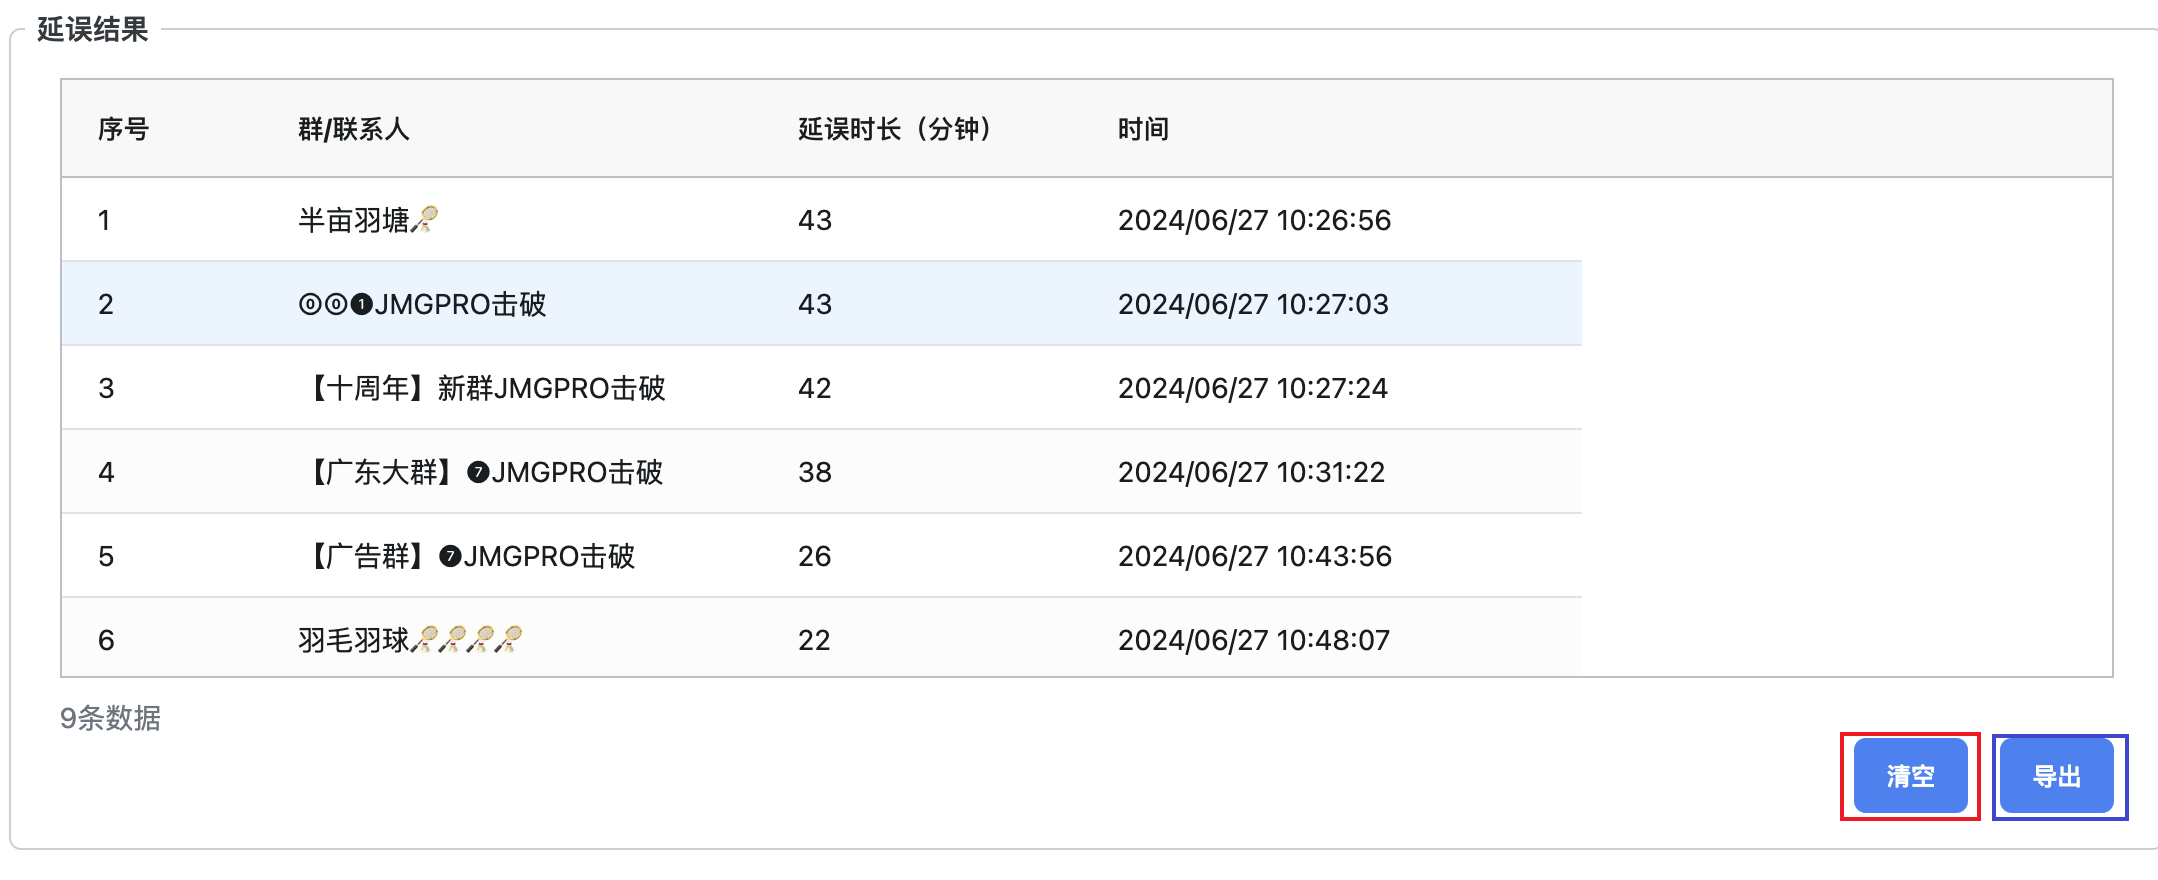Click the badminton emoji after 半亩羽塘
The width and height of the screenshot is (2158, 880).
[425, 219]
